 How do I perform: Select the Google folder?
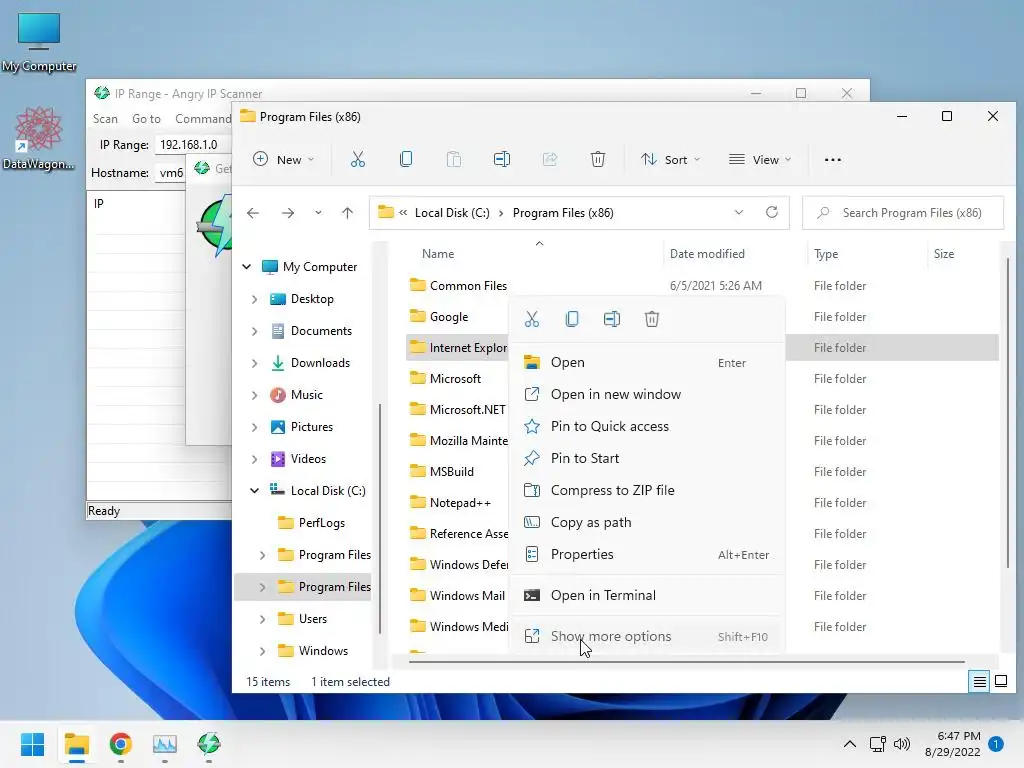pyautogui.click(x=449, y=317)
